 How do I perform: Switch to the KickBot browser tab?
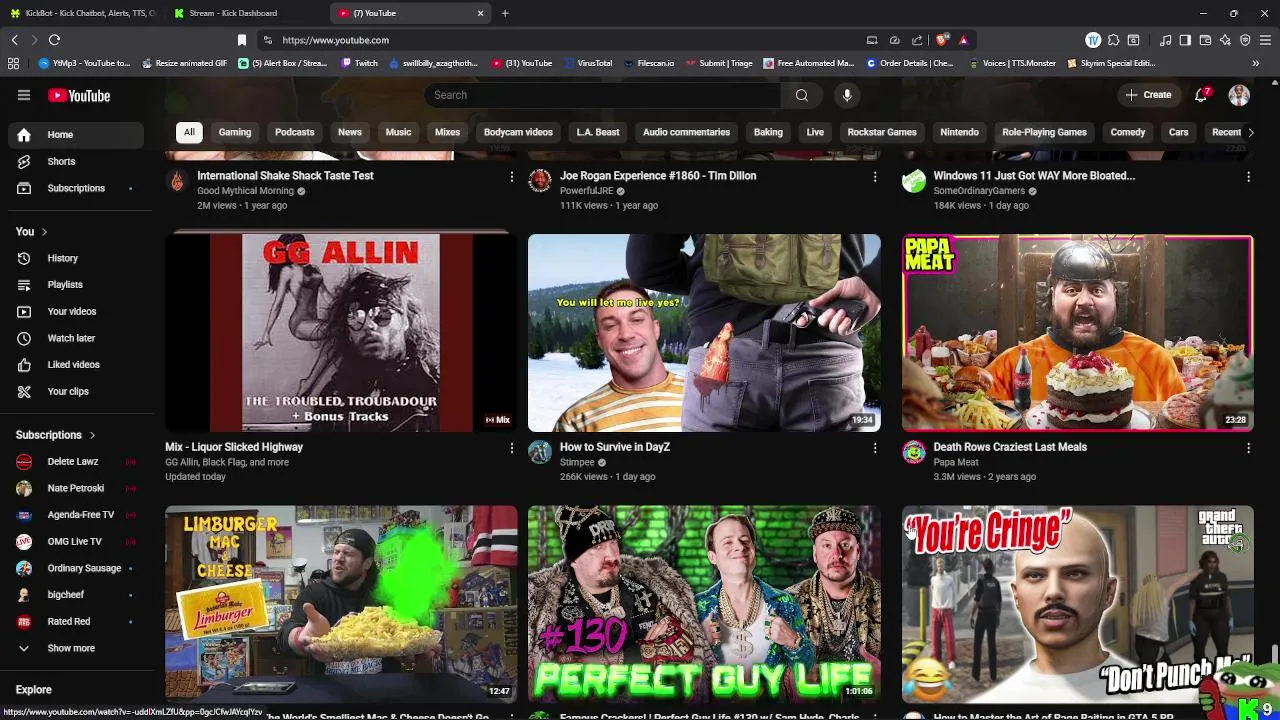click(x=83, y=13)
